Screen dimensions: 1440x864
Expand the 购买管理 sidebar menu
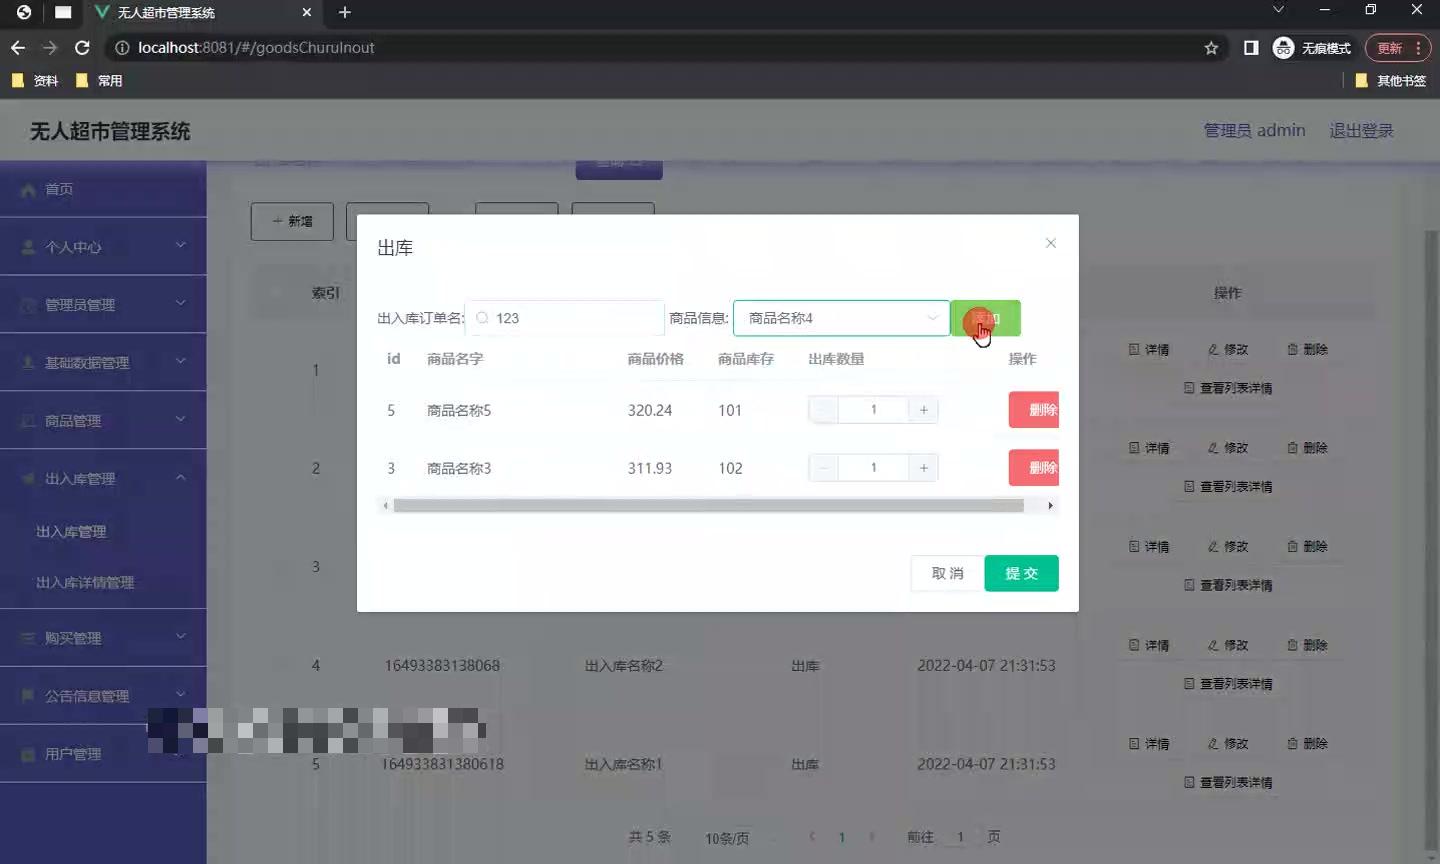click(x=103, y=638)
